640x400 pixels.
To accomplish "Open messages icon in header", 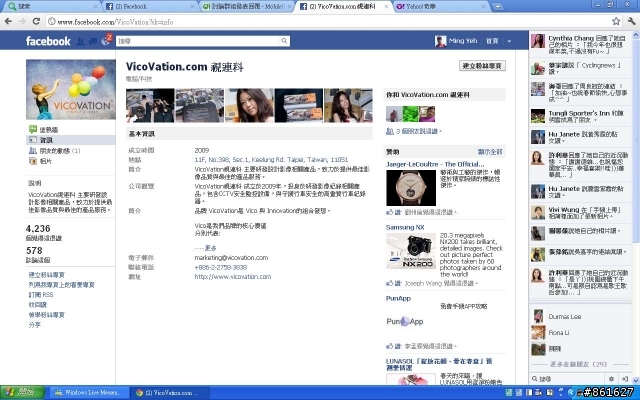I will (93, 41).
